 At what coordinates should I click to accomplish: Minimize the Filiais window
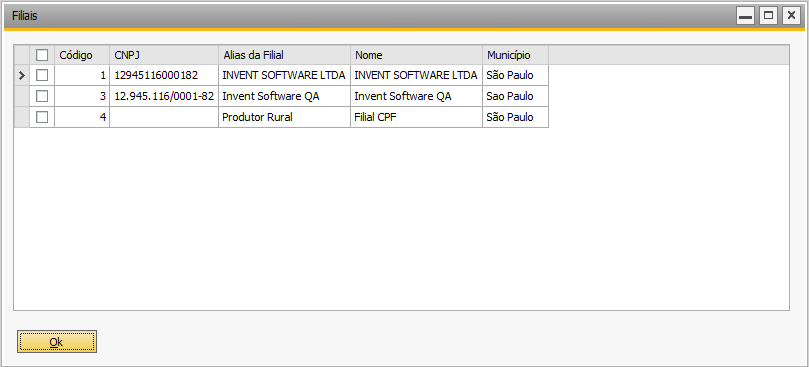(745, 16)
